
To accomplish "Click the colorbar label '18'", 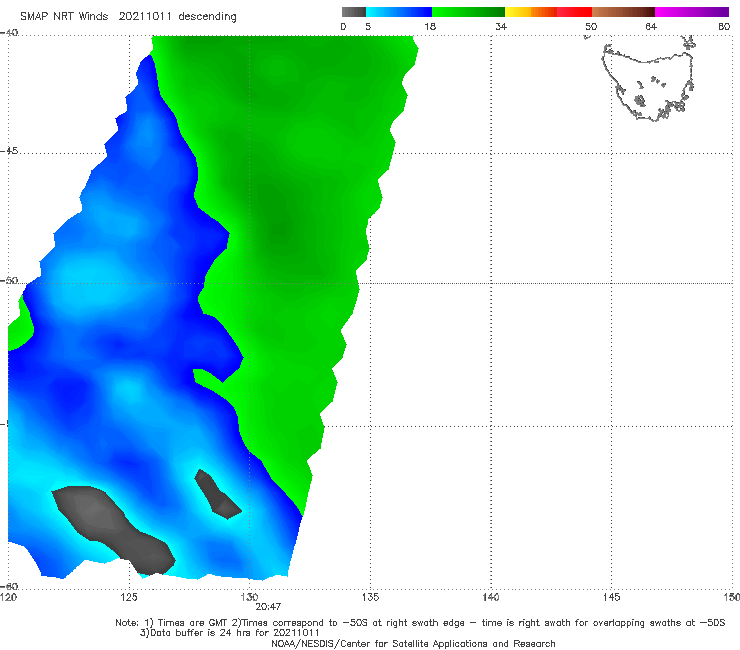I will click(x=430, y=27).
